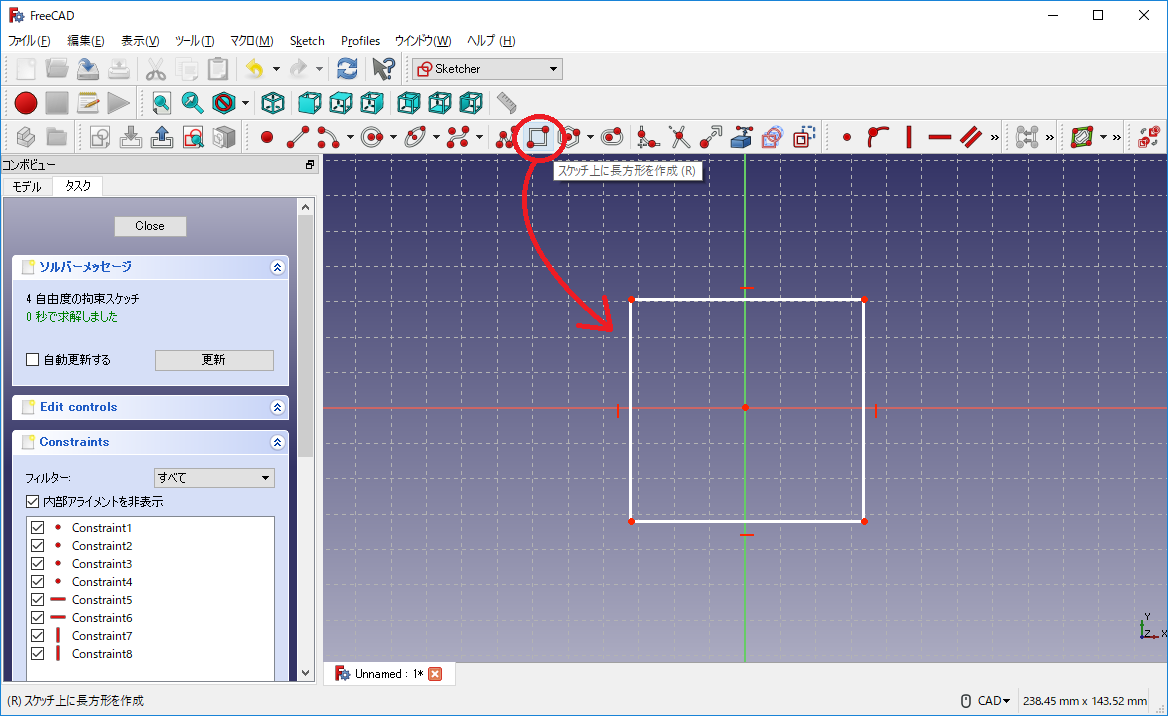
Task: Select the create ellipse/conic tool
Action: point(416,137)
